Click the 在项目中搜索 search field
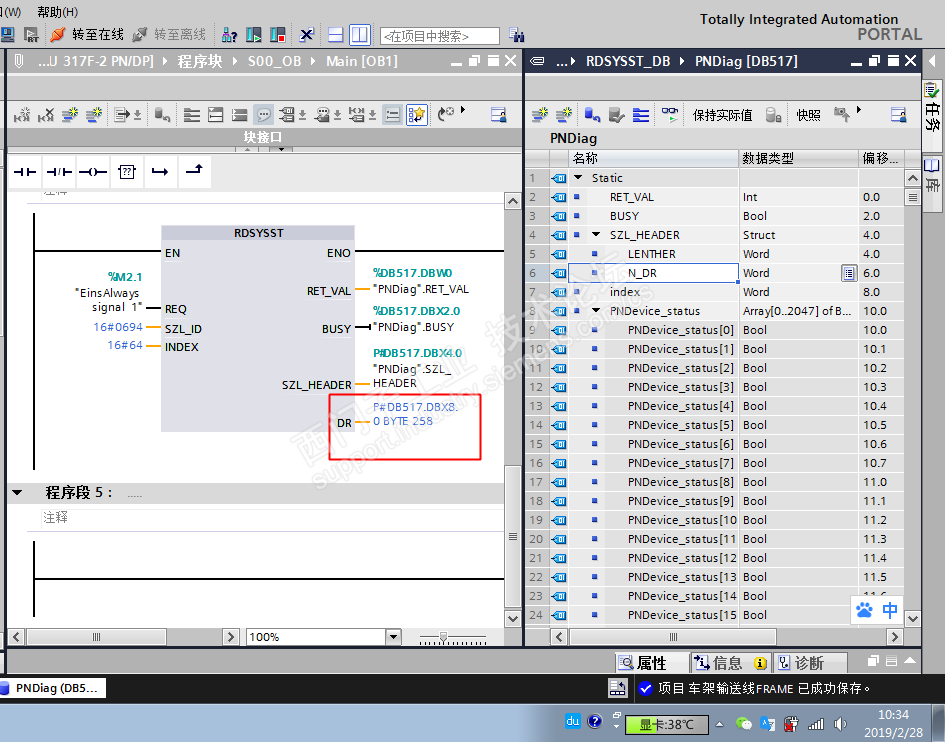 click(x=440, y=36)
